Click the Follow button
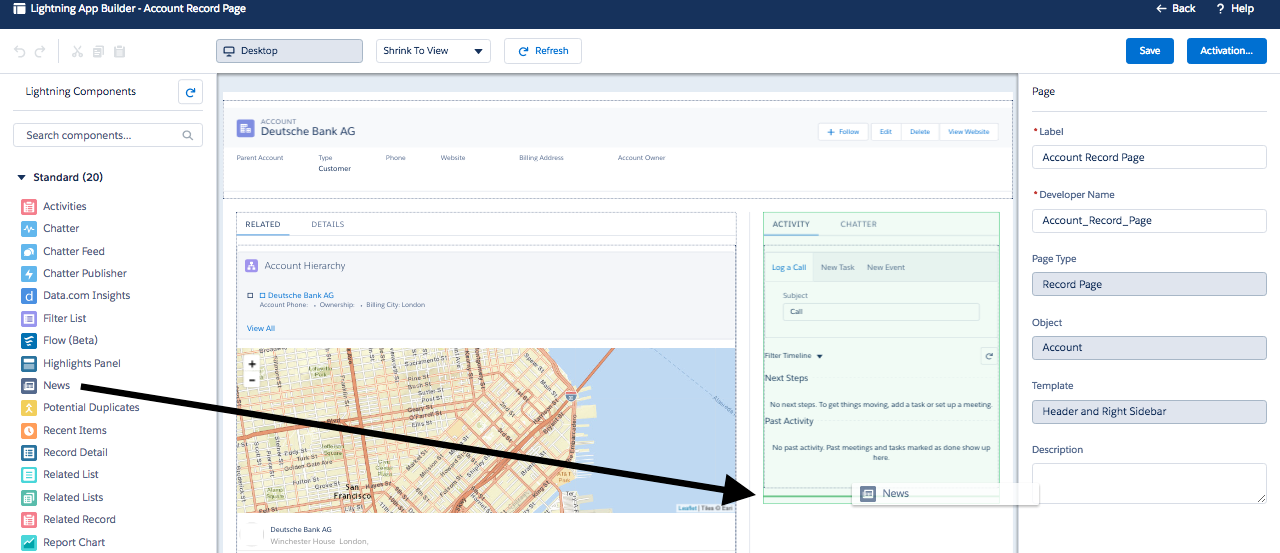The width and height of the screenshot is (1280, 553). [x=844, y=132]
